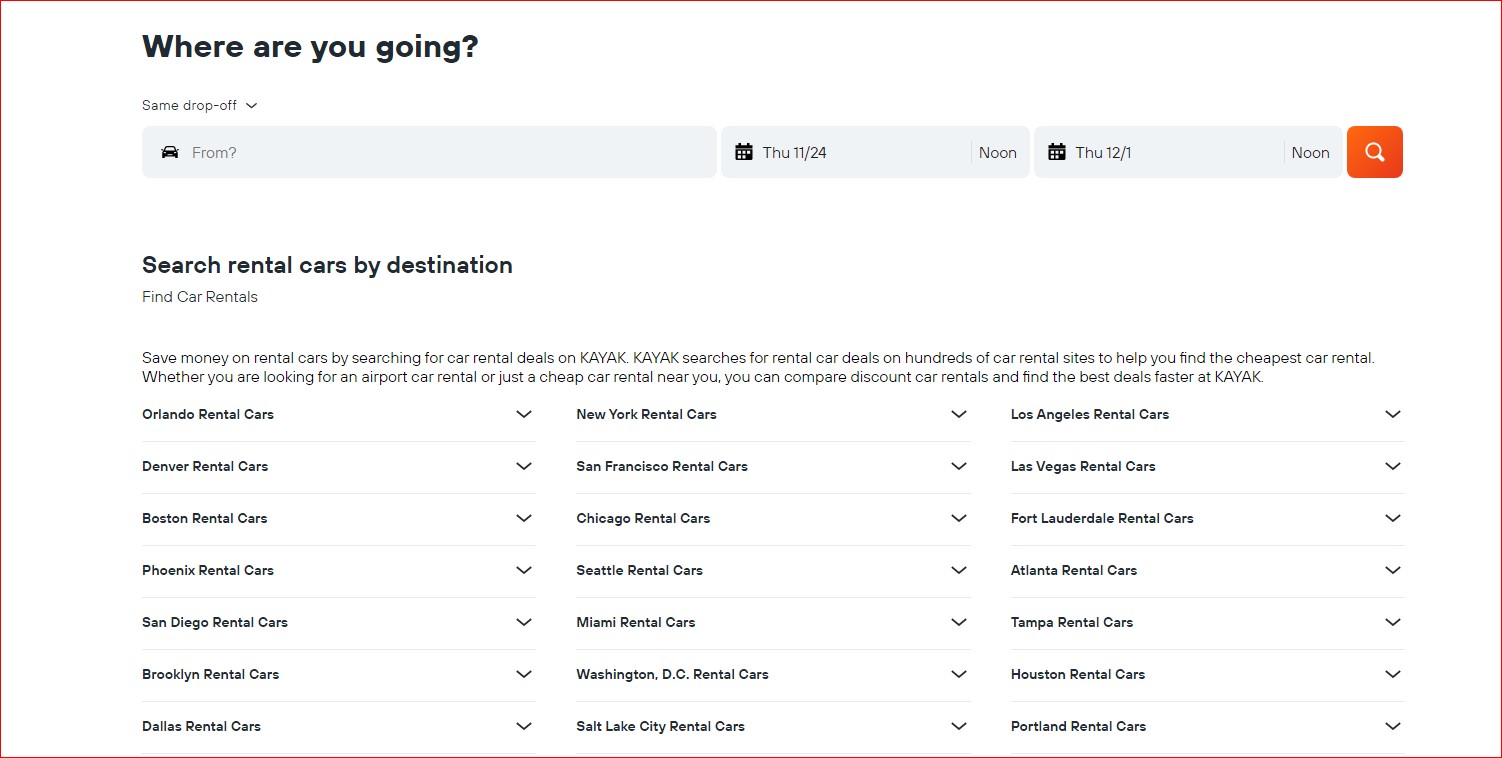1502x758 pixels.
Task: Open the pick-up date Thu 11/24
Action: [x=795, y=152]
